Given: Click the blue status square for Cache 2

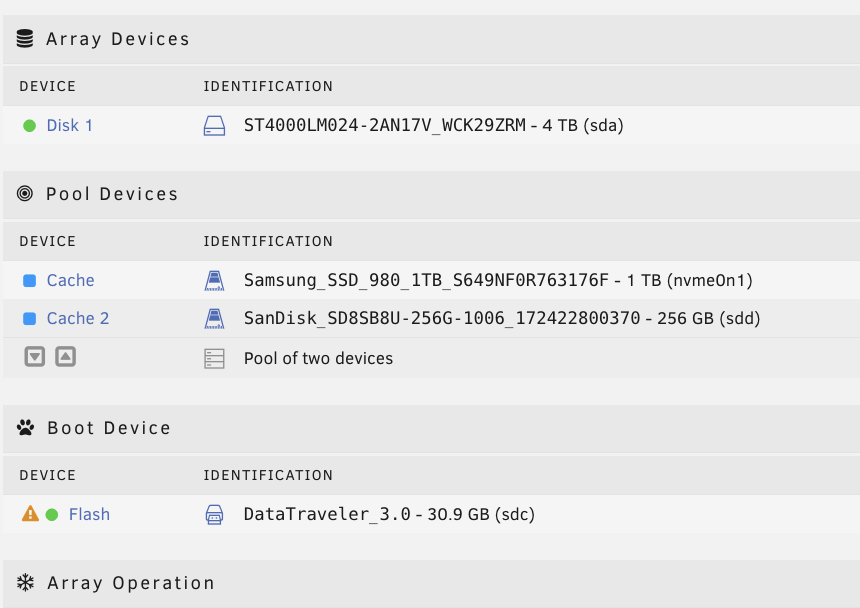Looking at the screenshot, I should pyautogui.click(x=30, y=319).
